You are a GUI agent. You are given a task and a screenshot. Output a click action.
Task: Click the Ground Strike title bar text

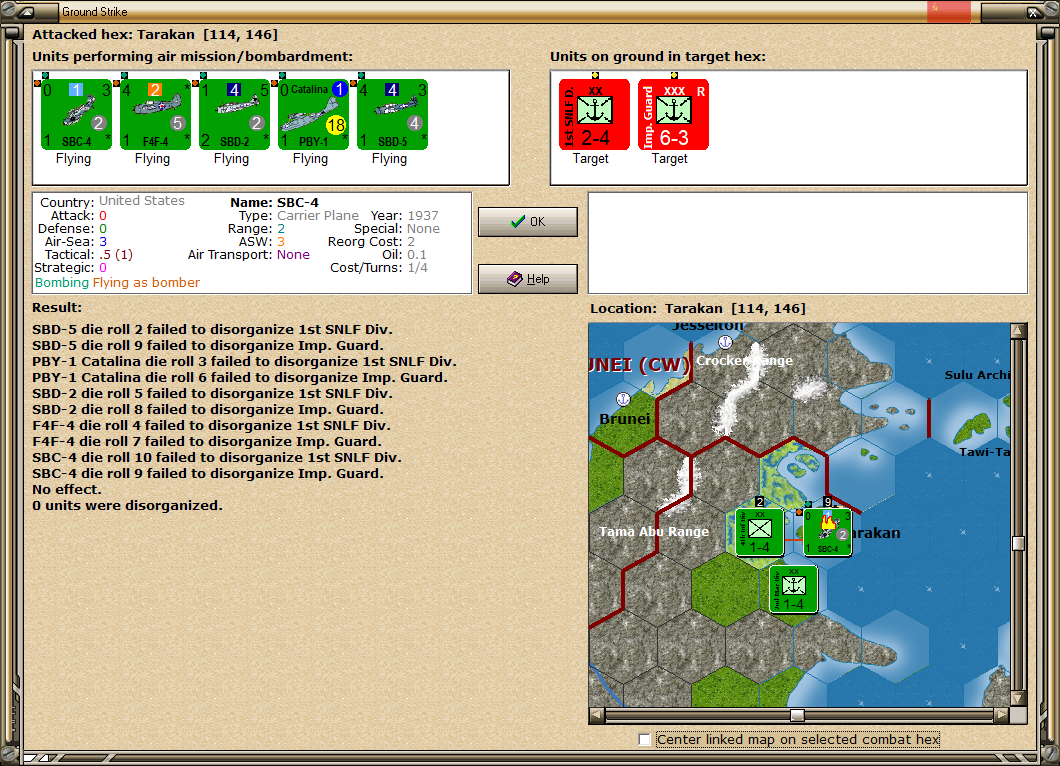pos(95,11)
